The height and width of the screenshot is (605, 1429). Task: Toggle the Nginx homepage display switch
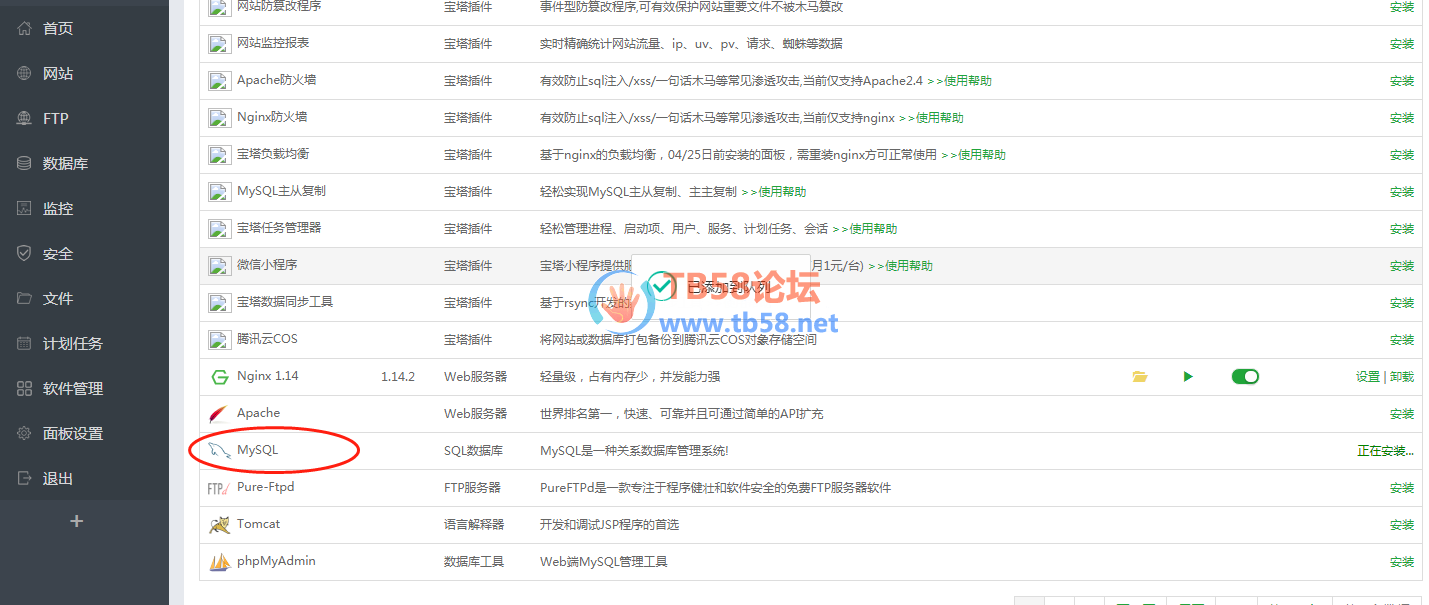(1245, 377)
